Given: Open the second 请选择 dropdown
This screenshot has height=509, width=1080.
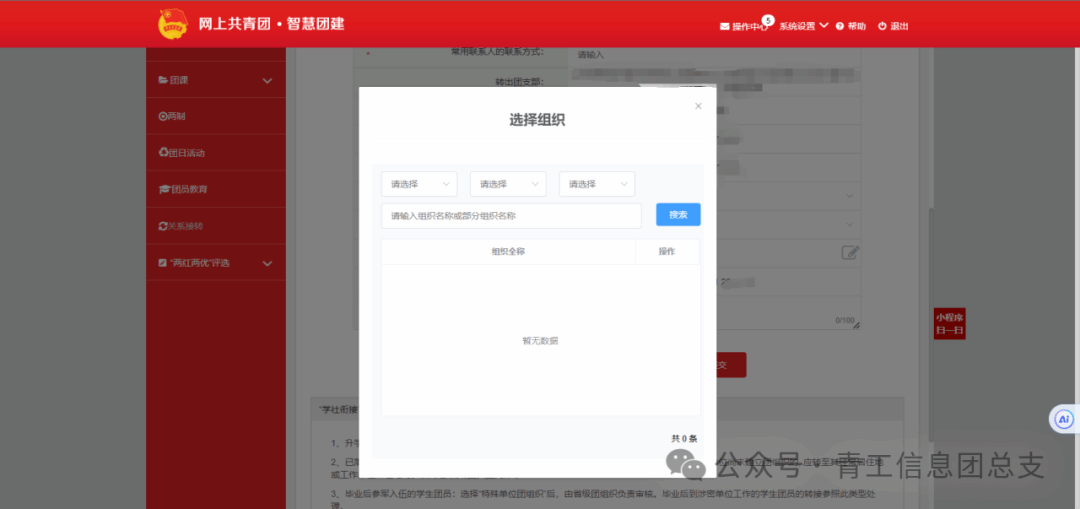Looking at the screenshot, I should 508,184.
